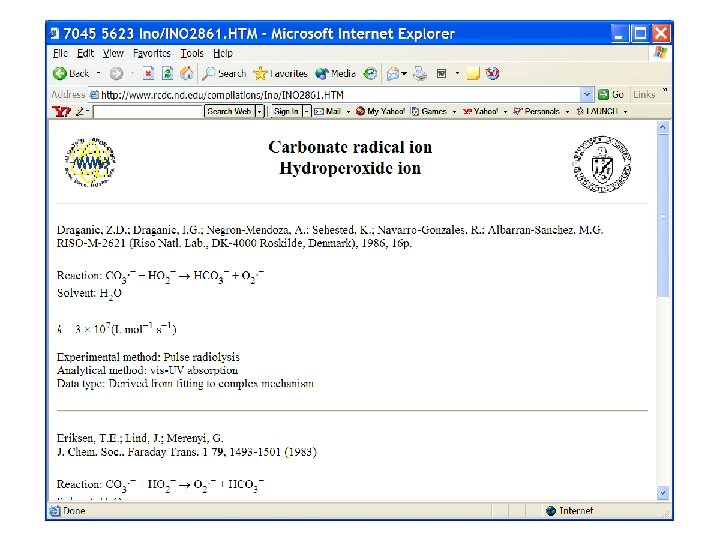Click the scrollbar up arrow
The width and height of the screenshot is (720, 540).
(x=663, y=127)
